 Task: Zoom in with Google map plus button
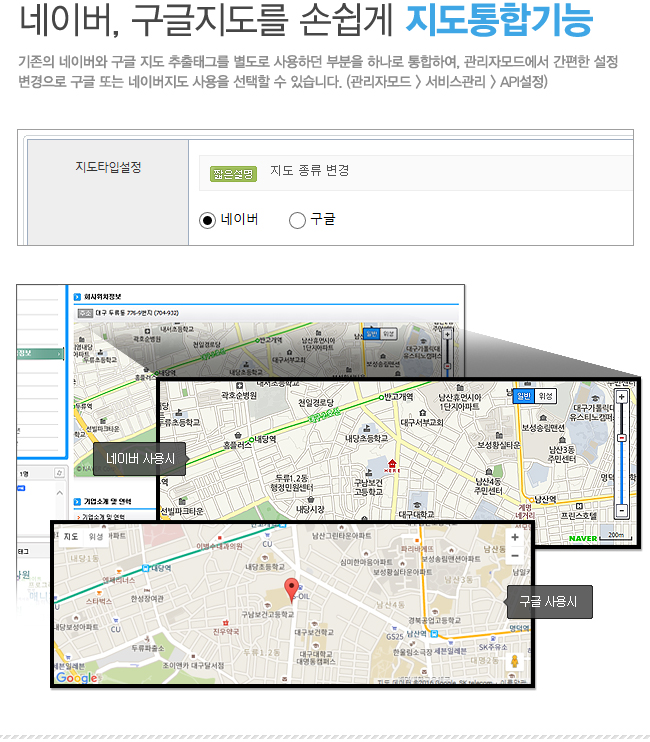click(515, 537)
